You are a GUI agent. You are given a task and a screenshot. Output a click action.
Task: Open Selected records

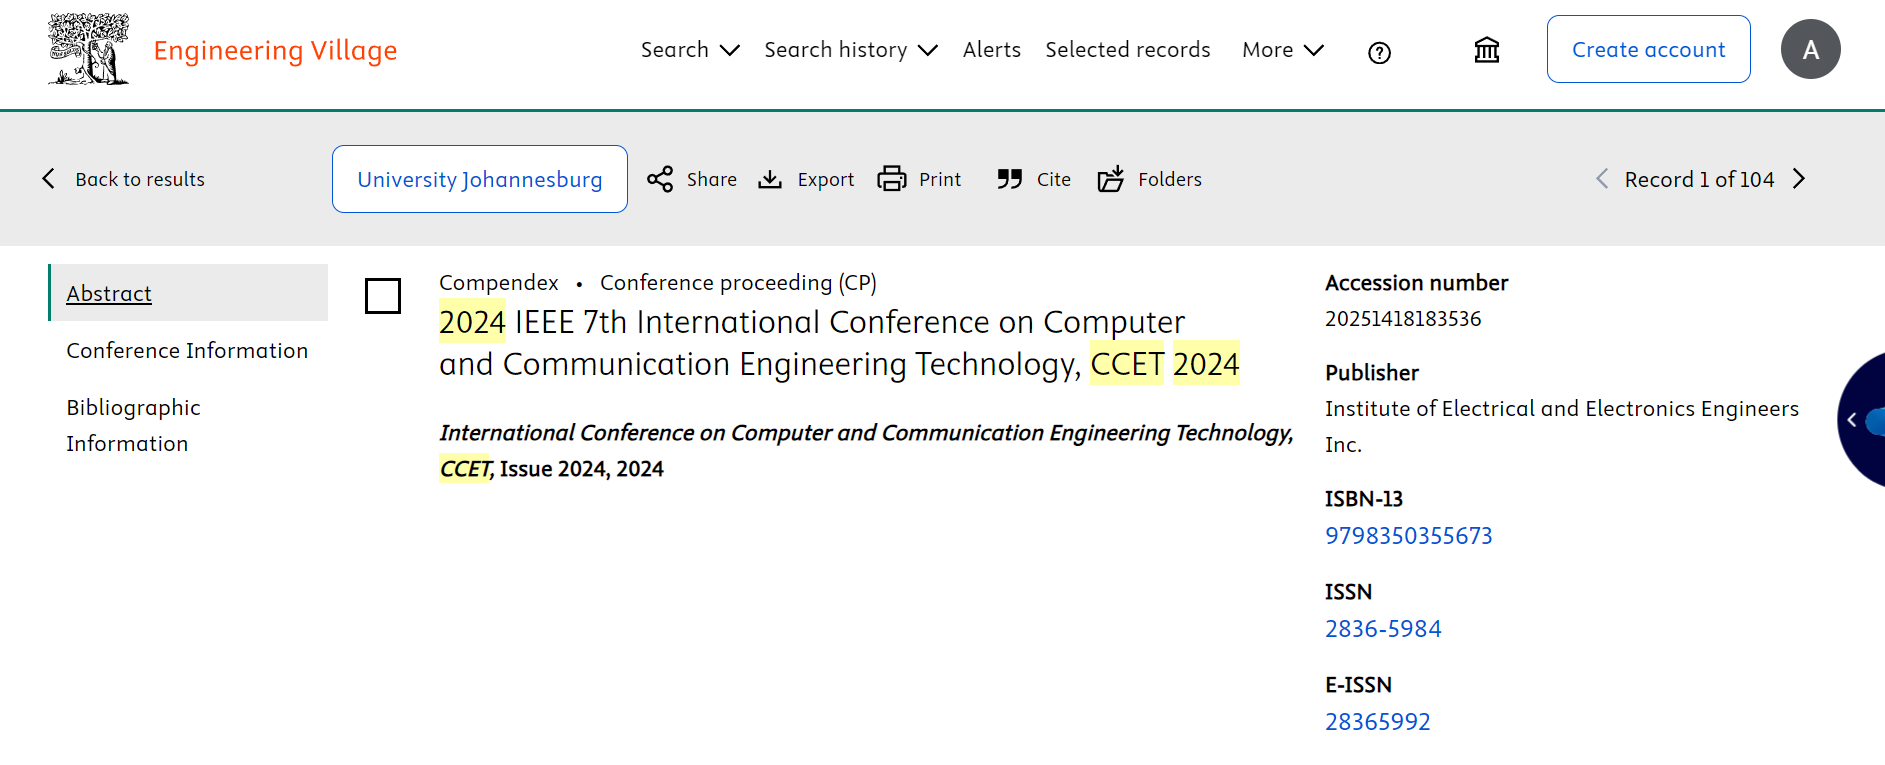pyautogui.click(x=1128, y=50)
